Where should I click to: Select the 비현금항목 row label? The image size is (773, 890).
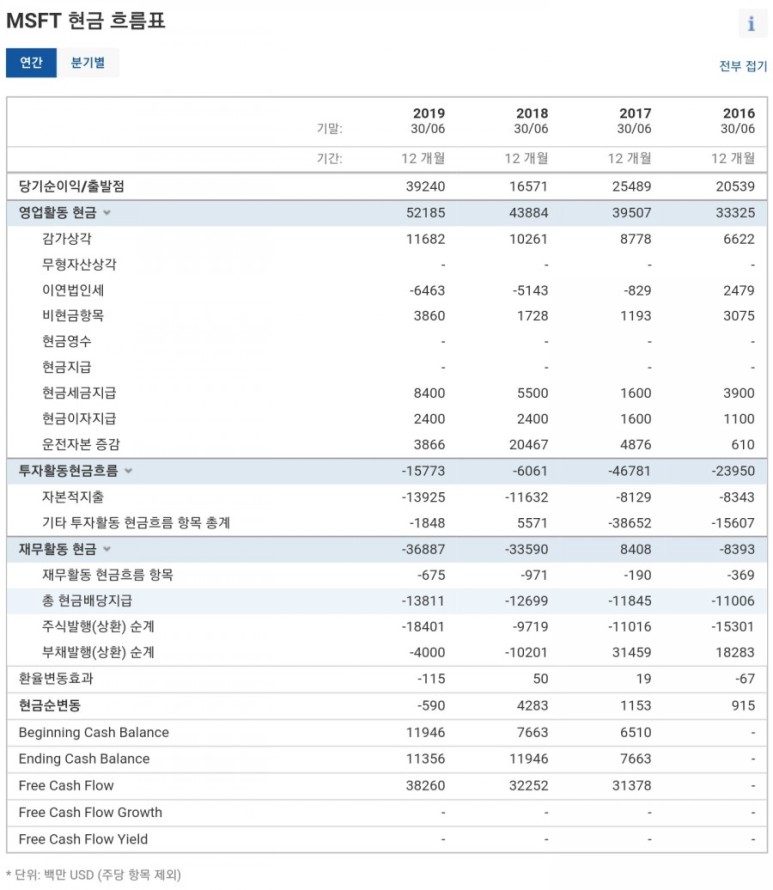point(73,316)
